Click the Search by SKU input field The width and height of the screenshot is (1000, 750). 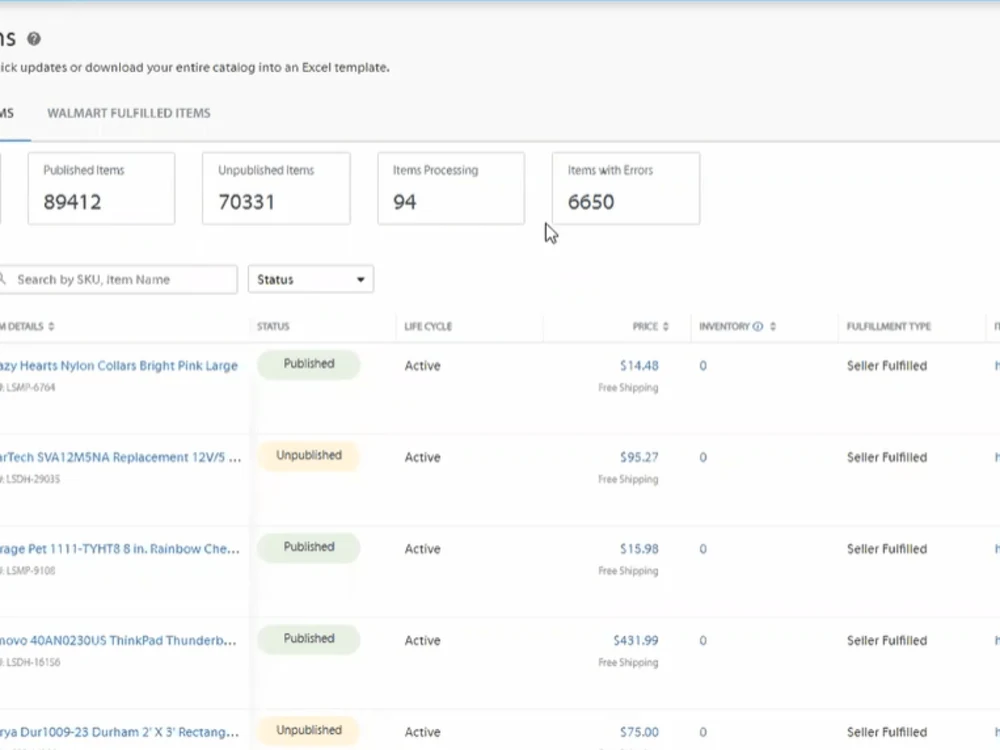coord(120,279)
